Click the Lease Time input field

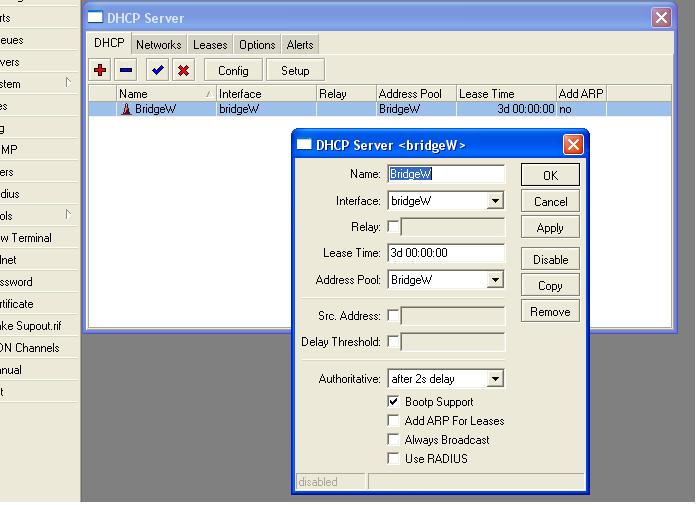(x=446, y=253)
